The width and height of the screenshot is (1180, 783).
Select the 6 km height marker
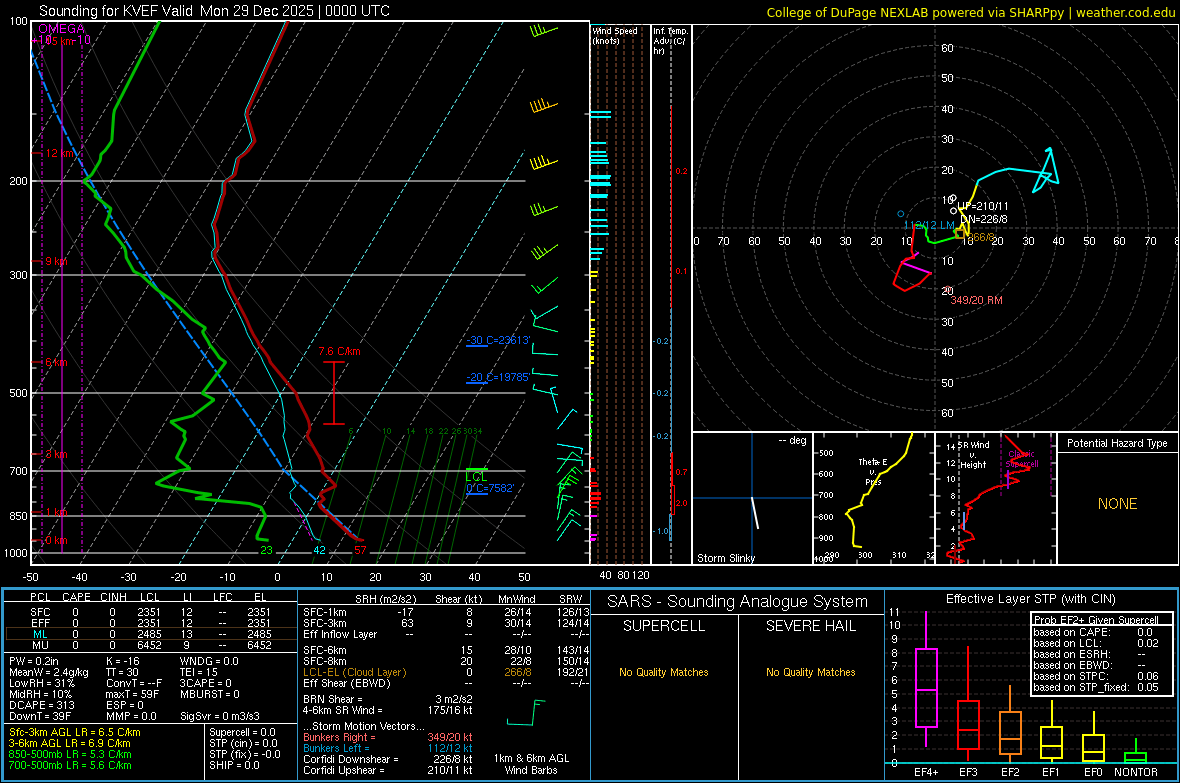56,362
